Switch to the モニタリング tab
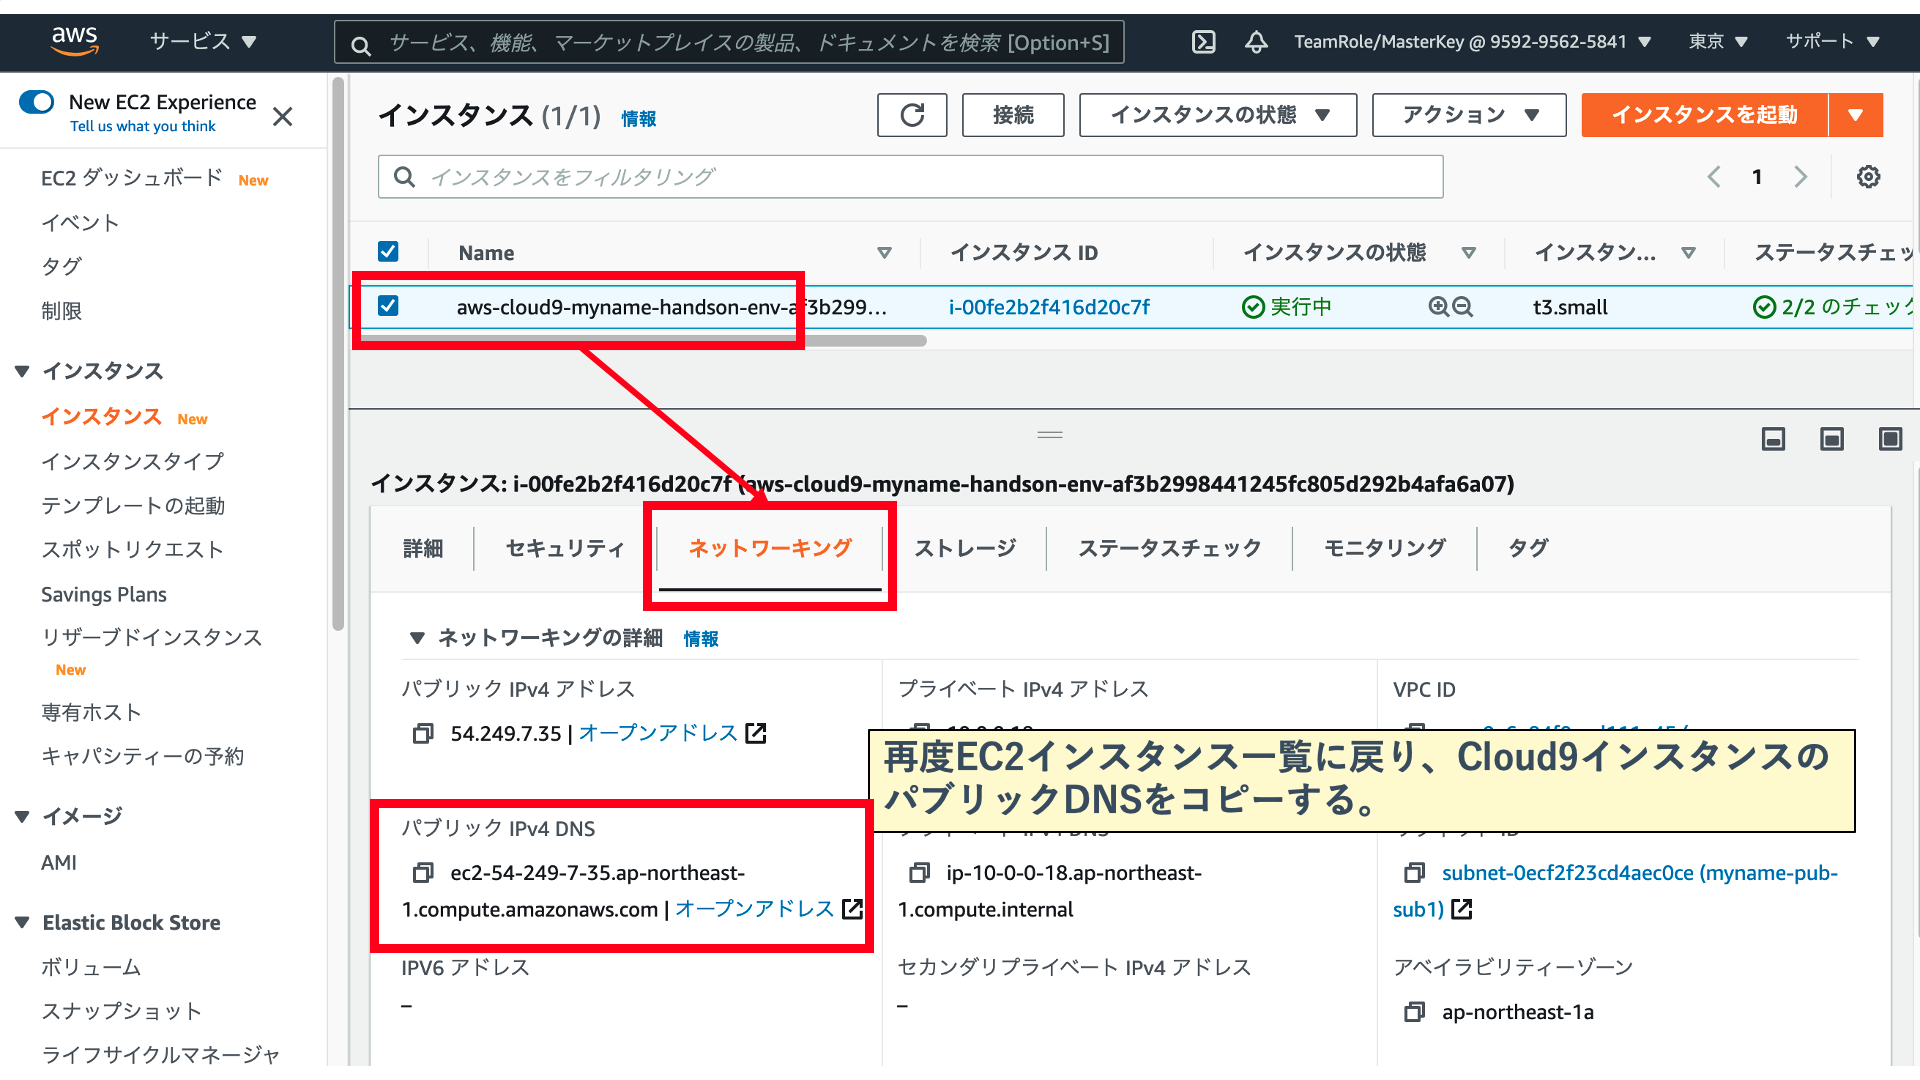This screenshot has height=1080, width=1920. (x=1385, y=548)
